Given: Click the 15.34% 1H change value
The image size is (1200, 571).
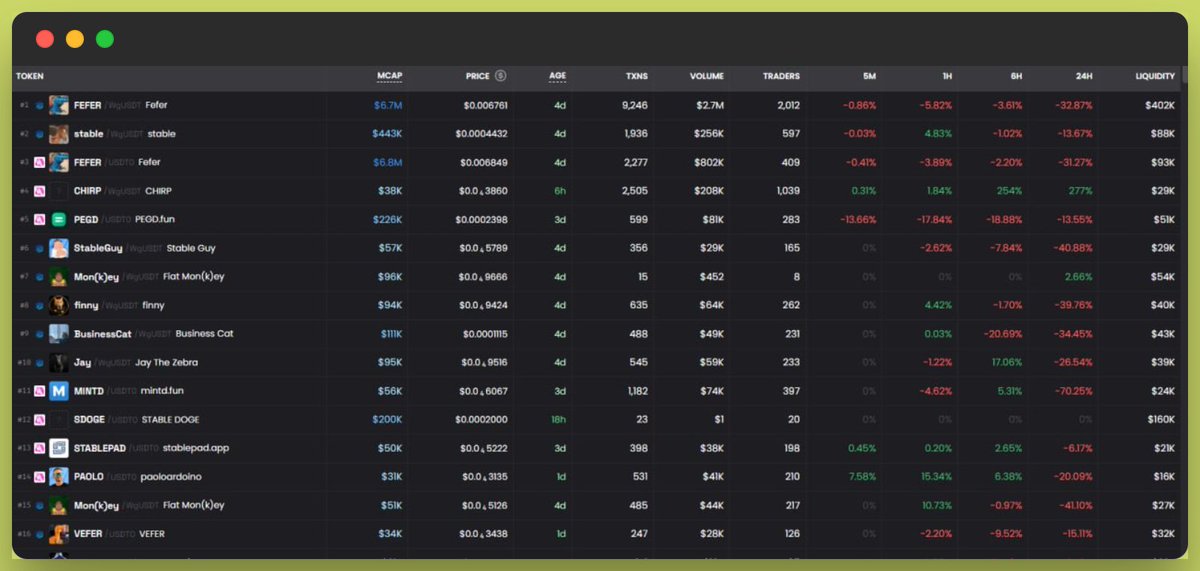Looking at the screenshot, I should (936, 477).
